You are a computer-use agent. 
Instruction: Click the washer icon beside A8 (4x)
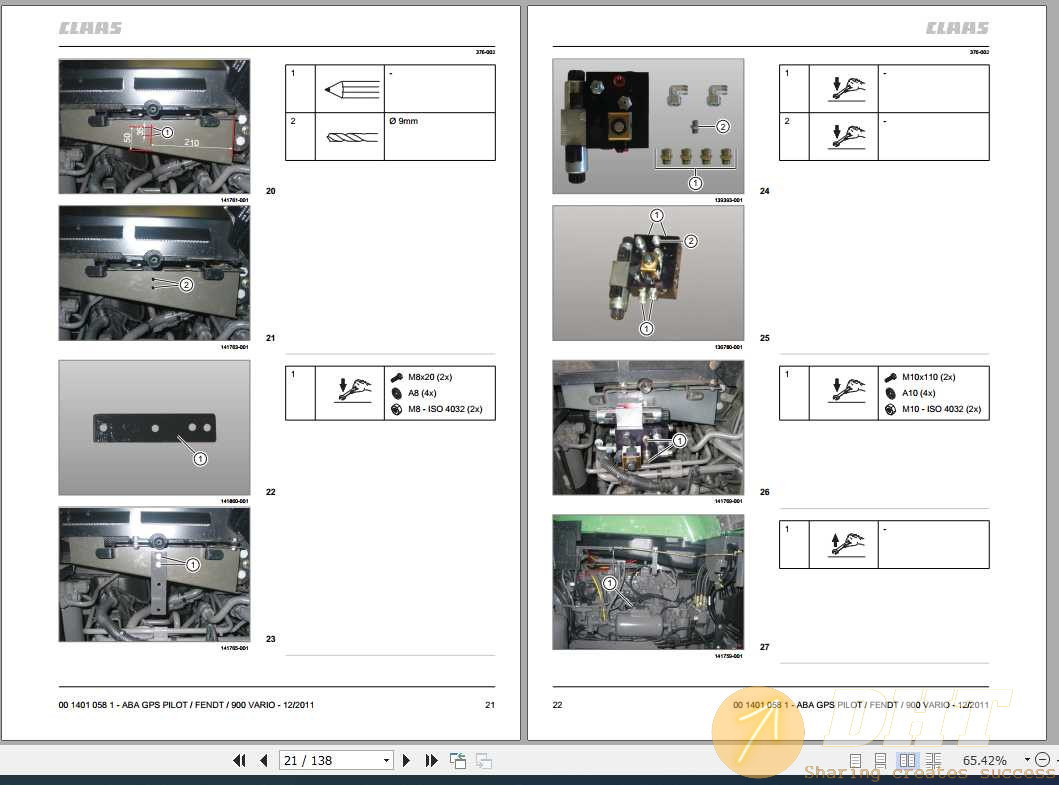click(397, 393)
